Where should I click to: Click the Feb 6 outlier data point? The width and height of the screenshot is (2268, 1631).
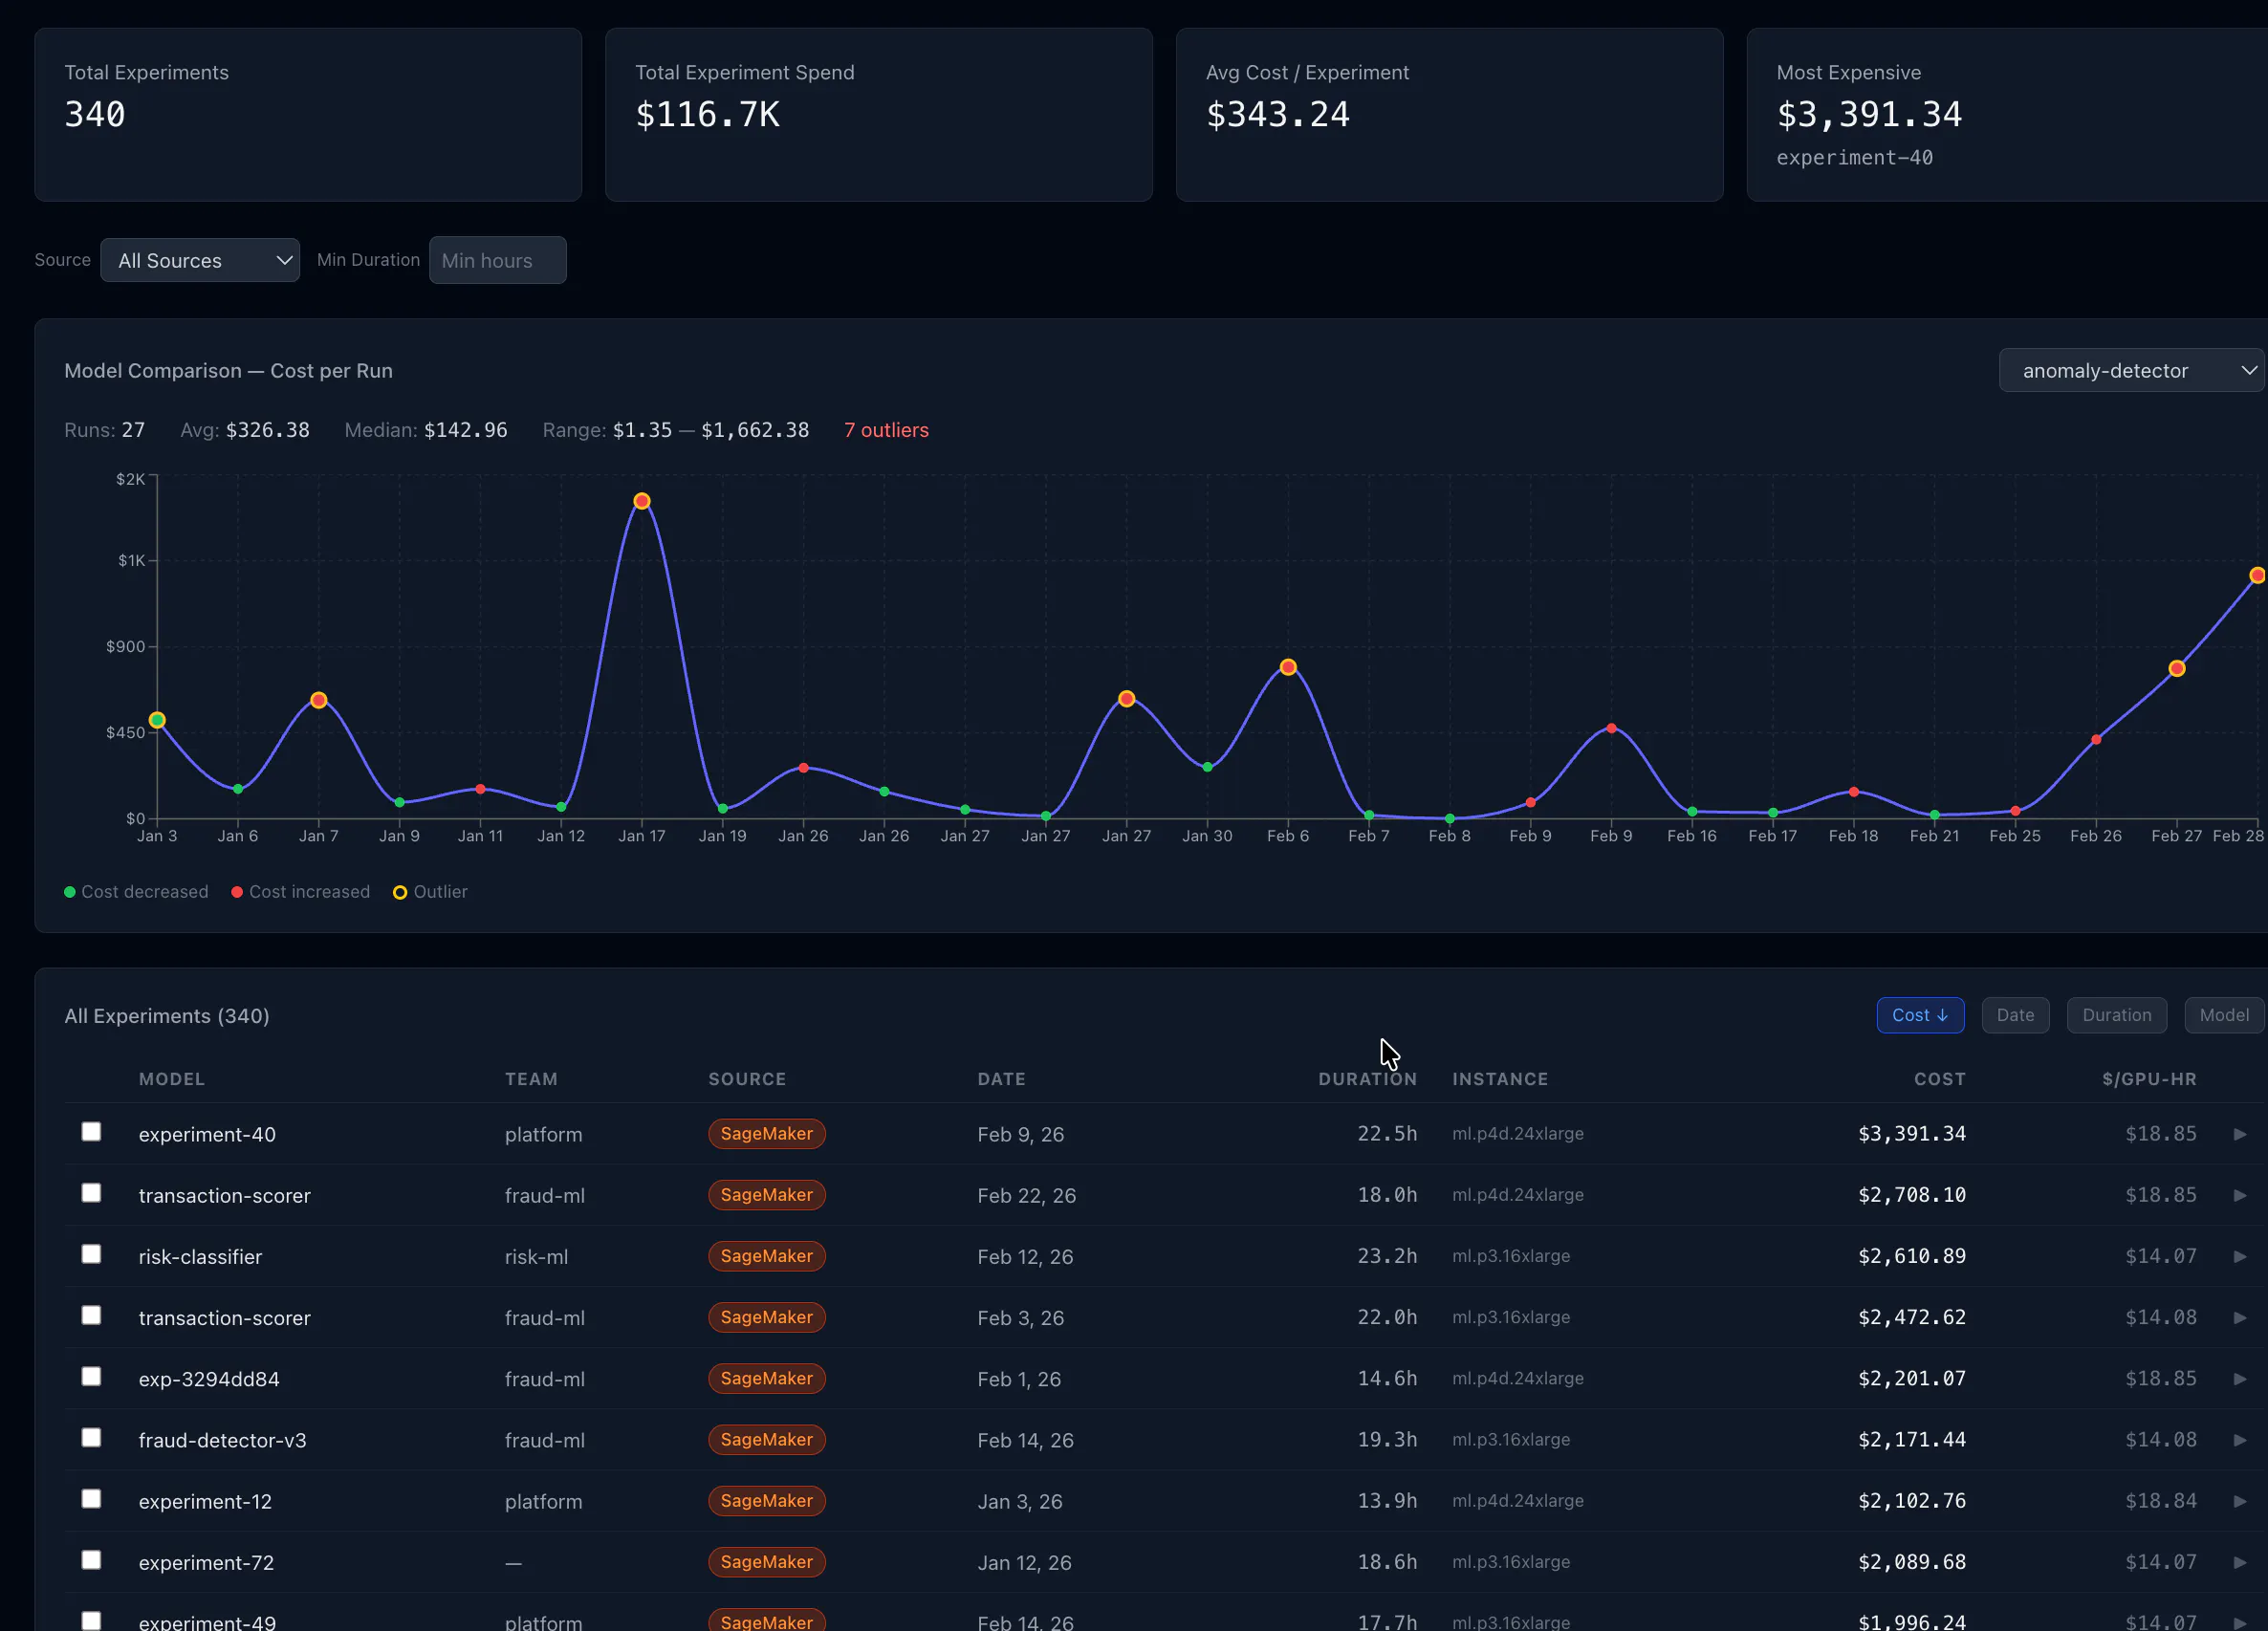[x=1288, y=667]
